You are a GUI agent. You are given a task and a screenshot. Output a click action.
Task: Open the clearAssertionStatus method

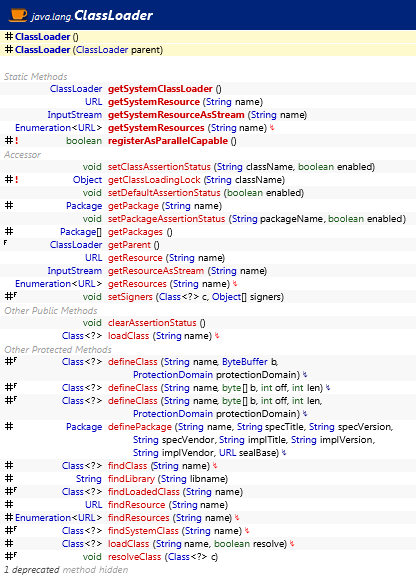point(152,323)
